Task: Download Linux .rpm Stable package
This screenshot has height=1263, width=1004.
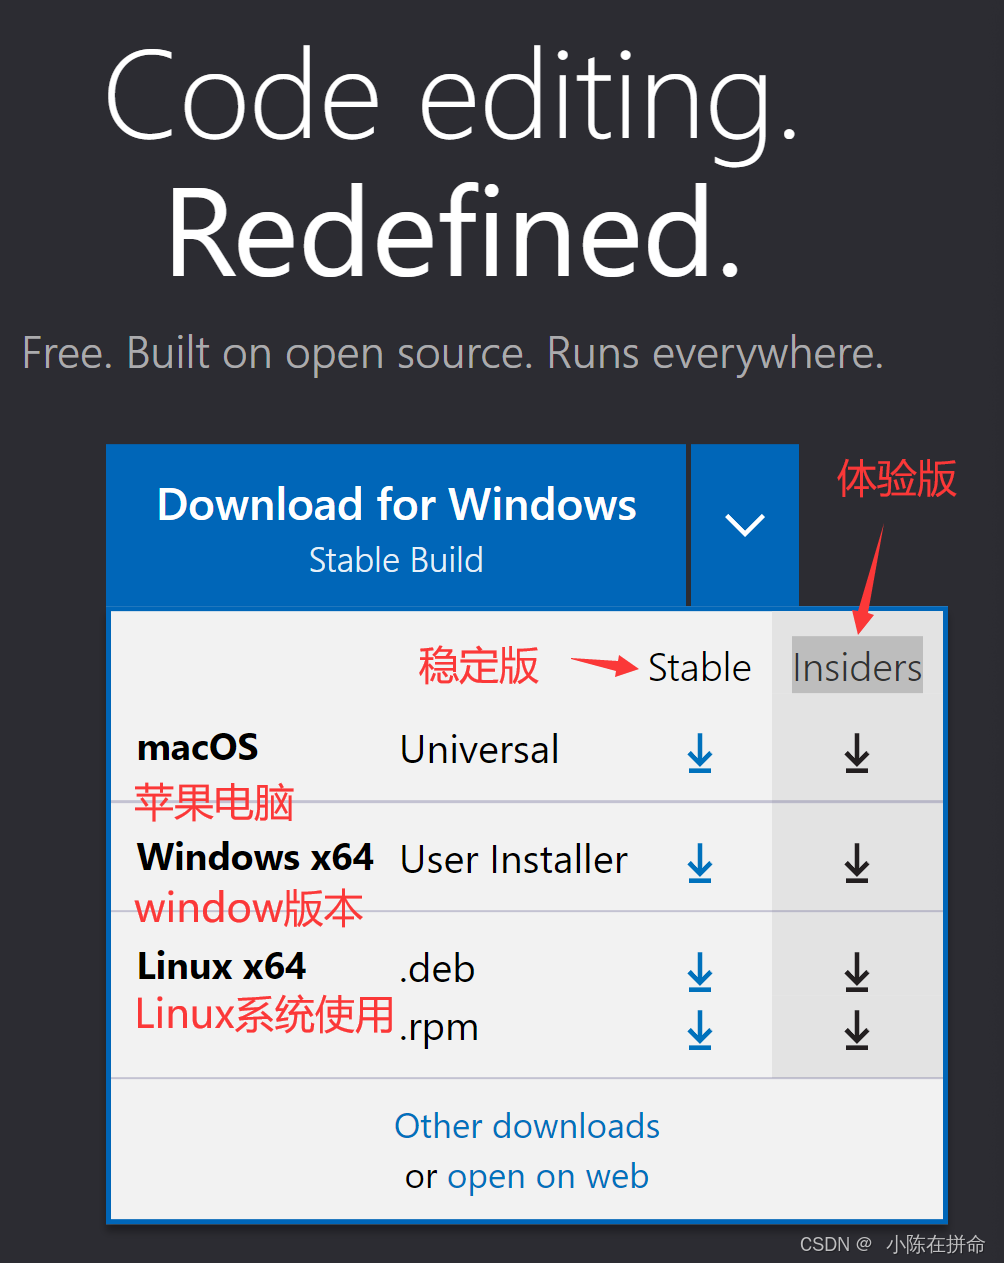Action: click(x=700, y=1030)
